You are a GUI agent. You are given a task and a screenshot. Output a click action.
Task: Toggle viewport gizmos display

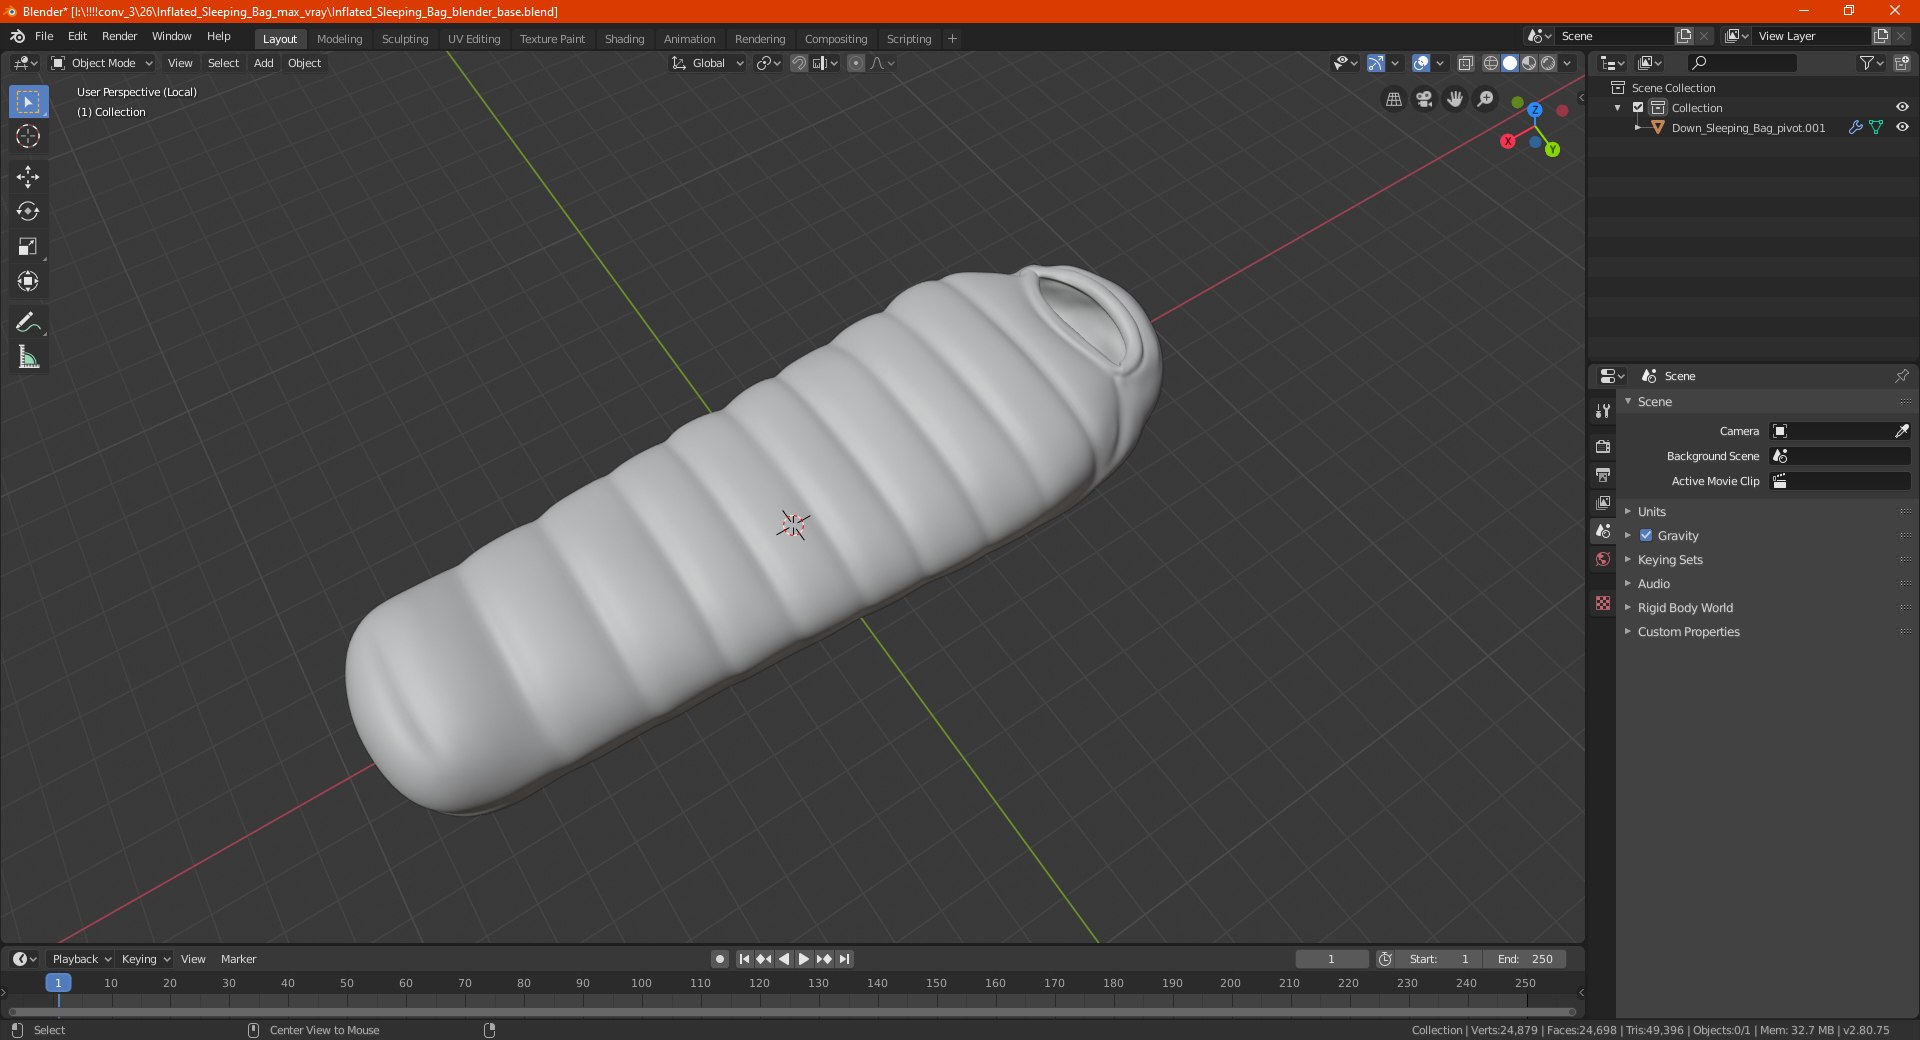click(x=1376, y=63)
